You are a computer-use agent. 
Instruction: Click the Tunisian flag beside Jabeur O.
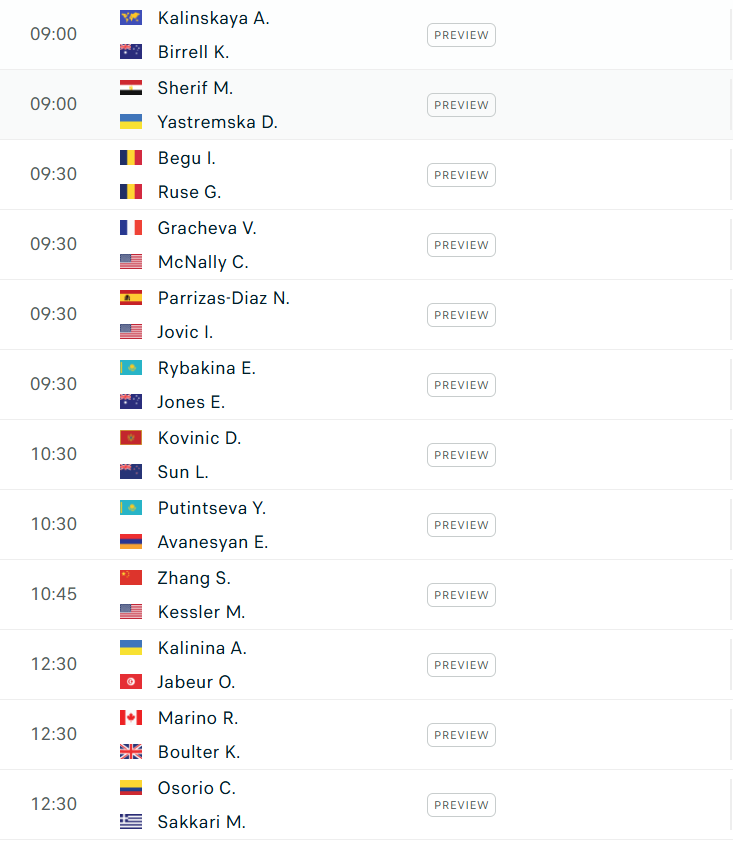(x=131, y=682)
